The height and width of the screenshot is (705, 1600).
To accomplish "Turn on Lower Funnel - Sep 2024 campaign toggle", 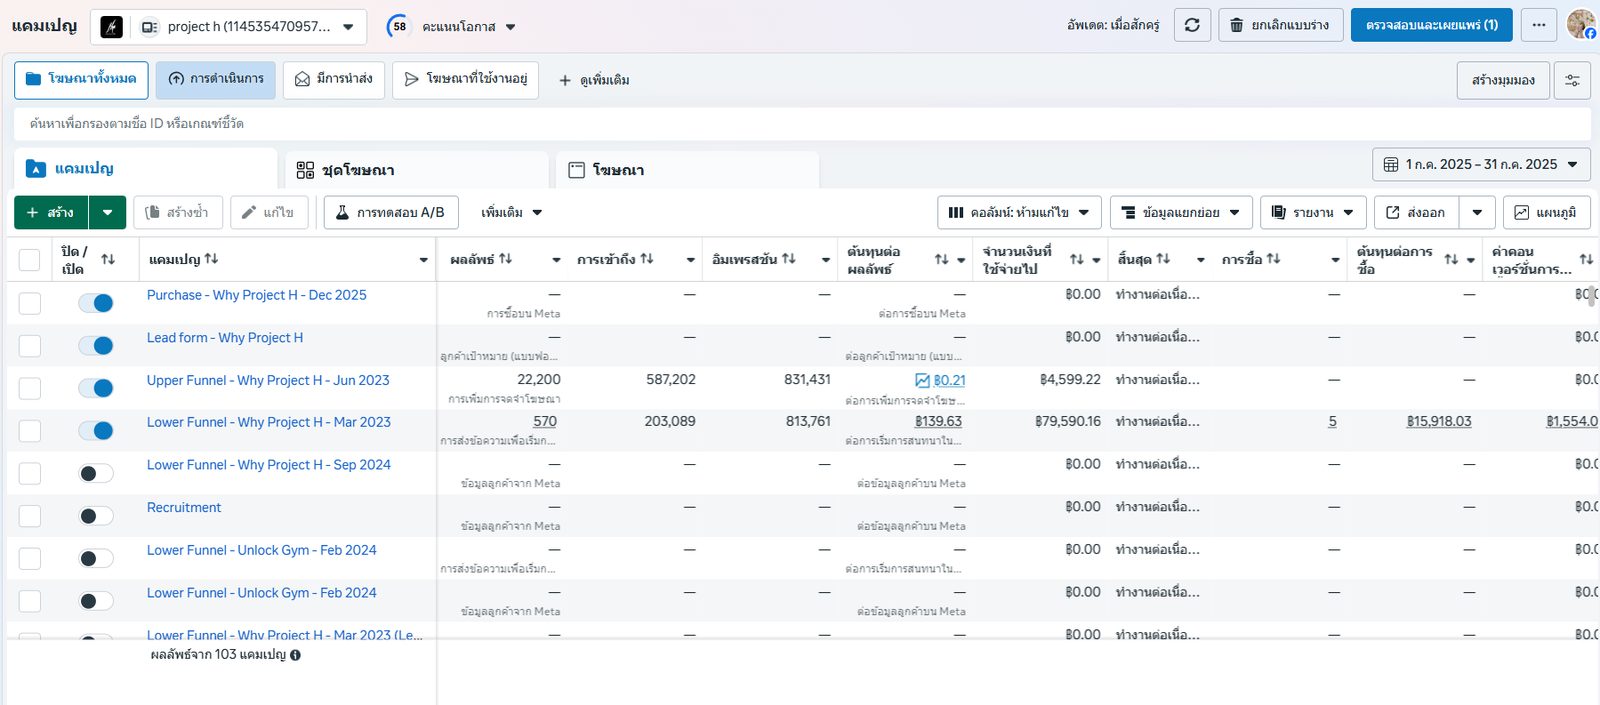I will click(x=96, y=473).
